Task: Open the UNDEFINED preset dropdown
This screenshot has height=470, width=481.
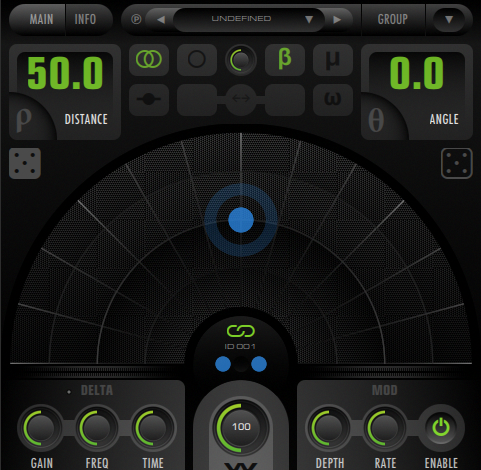Action: coord(248,19)
